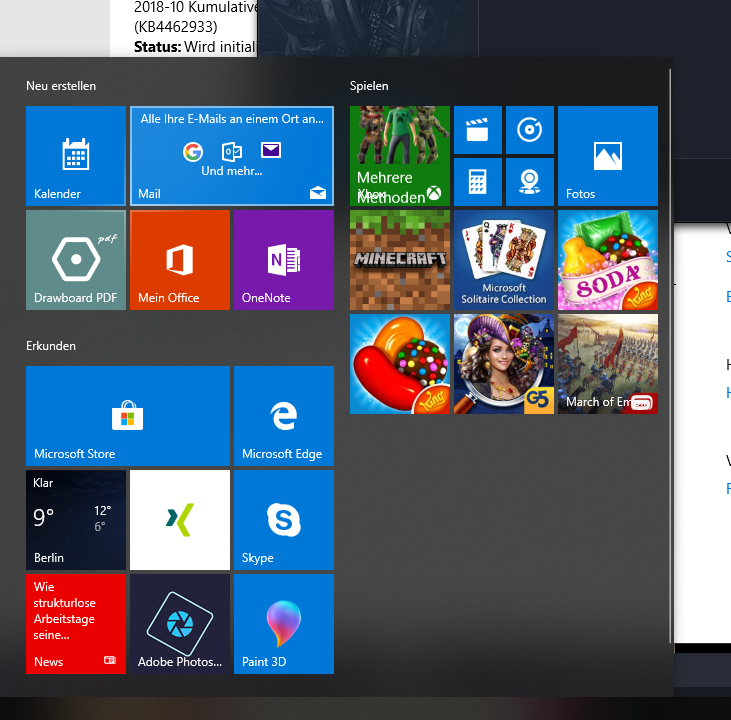The width and height of the screenshot is (731, 720).
Task: Open the Fotos tile
Action: (608, 156)
